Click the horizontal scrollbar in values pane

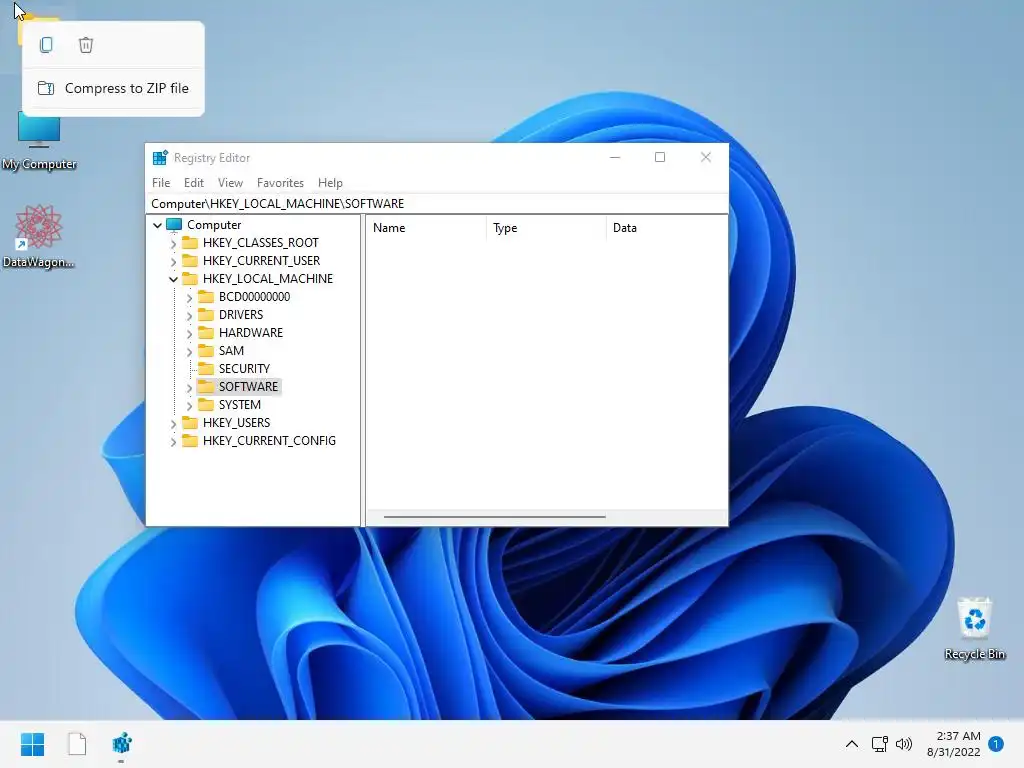pos(494,517)
